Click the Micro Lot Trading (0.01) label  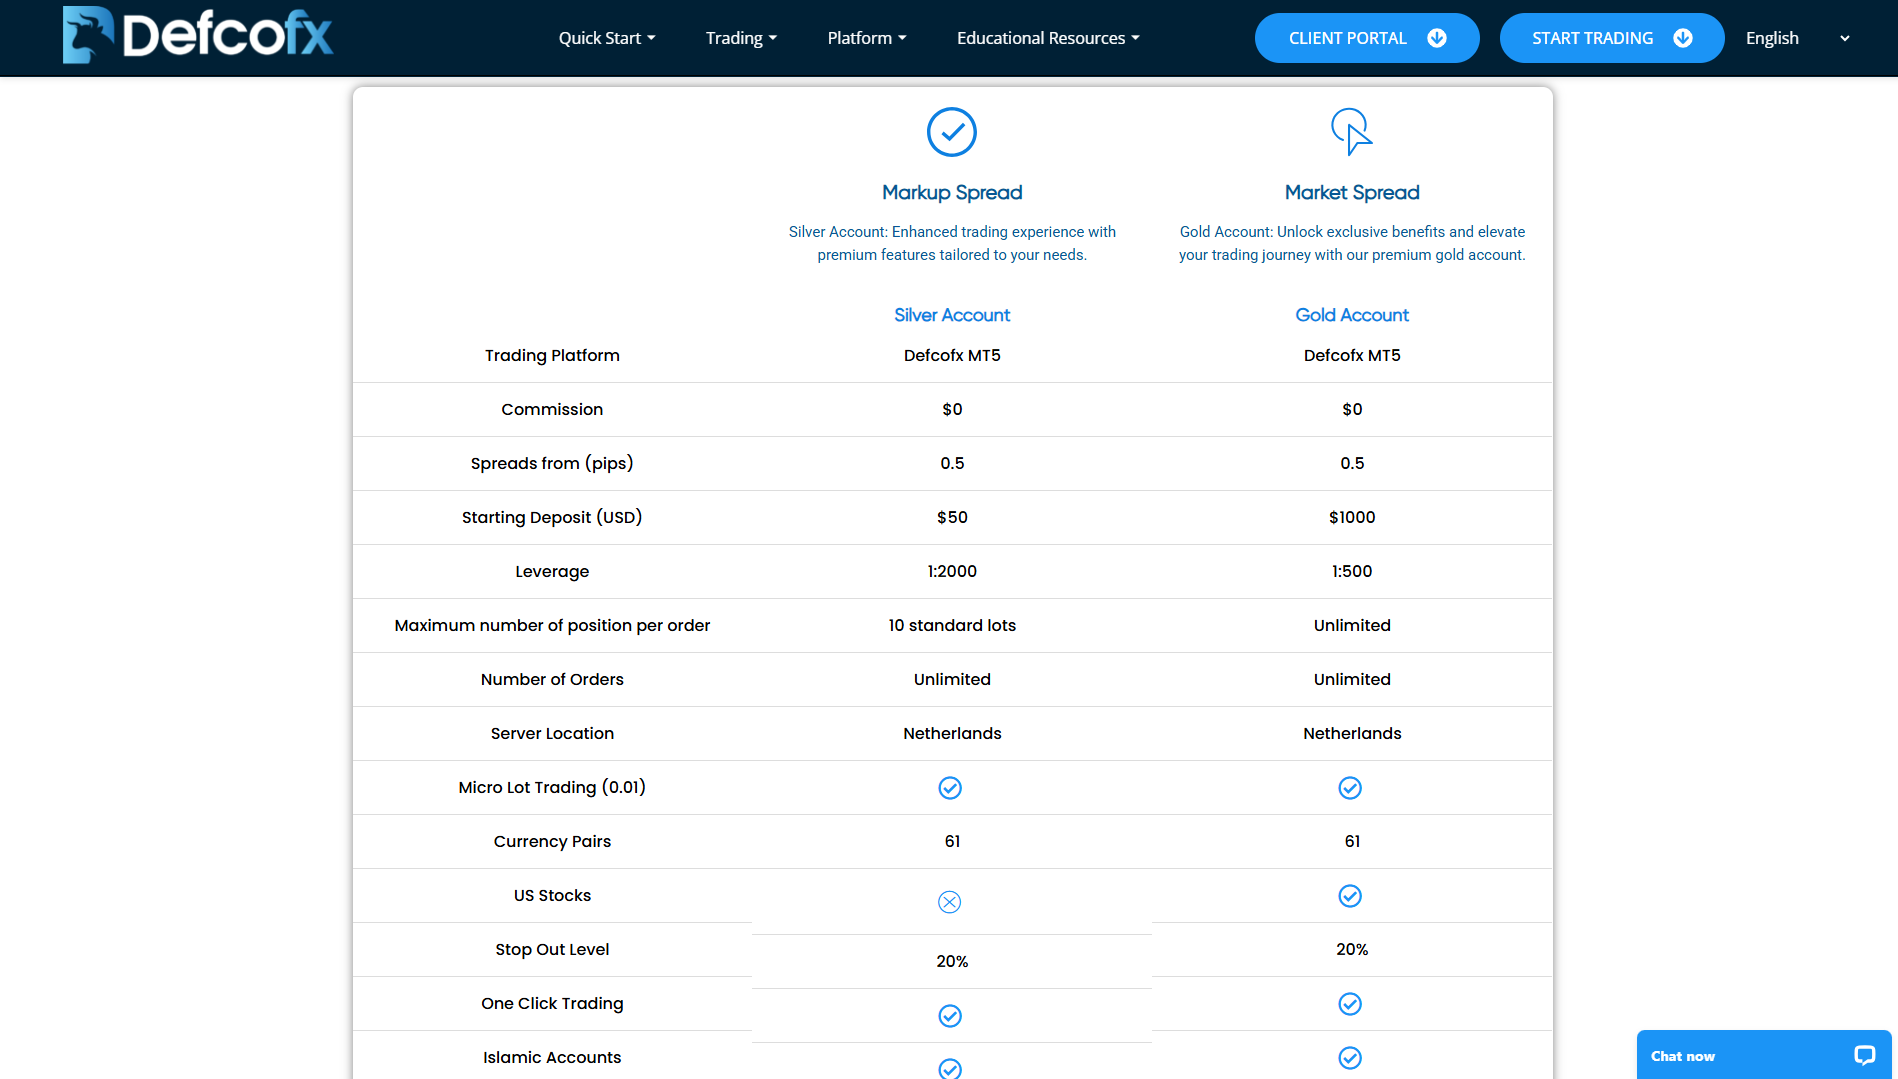point(552,787)
